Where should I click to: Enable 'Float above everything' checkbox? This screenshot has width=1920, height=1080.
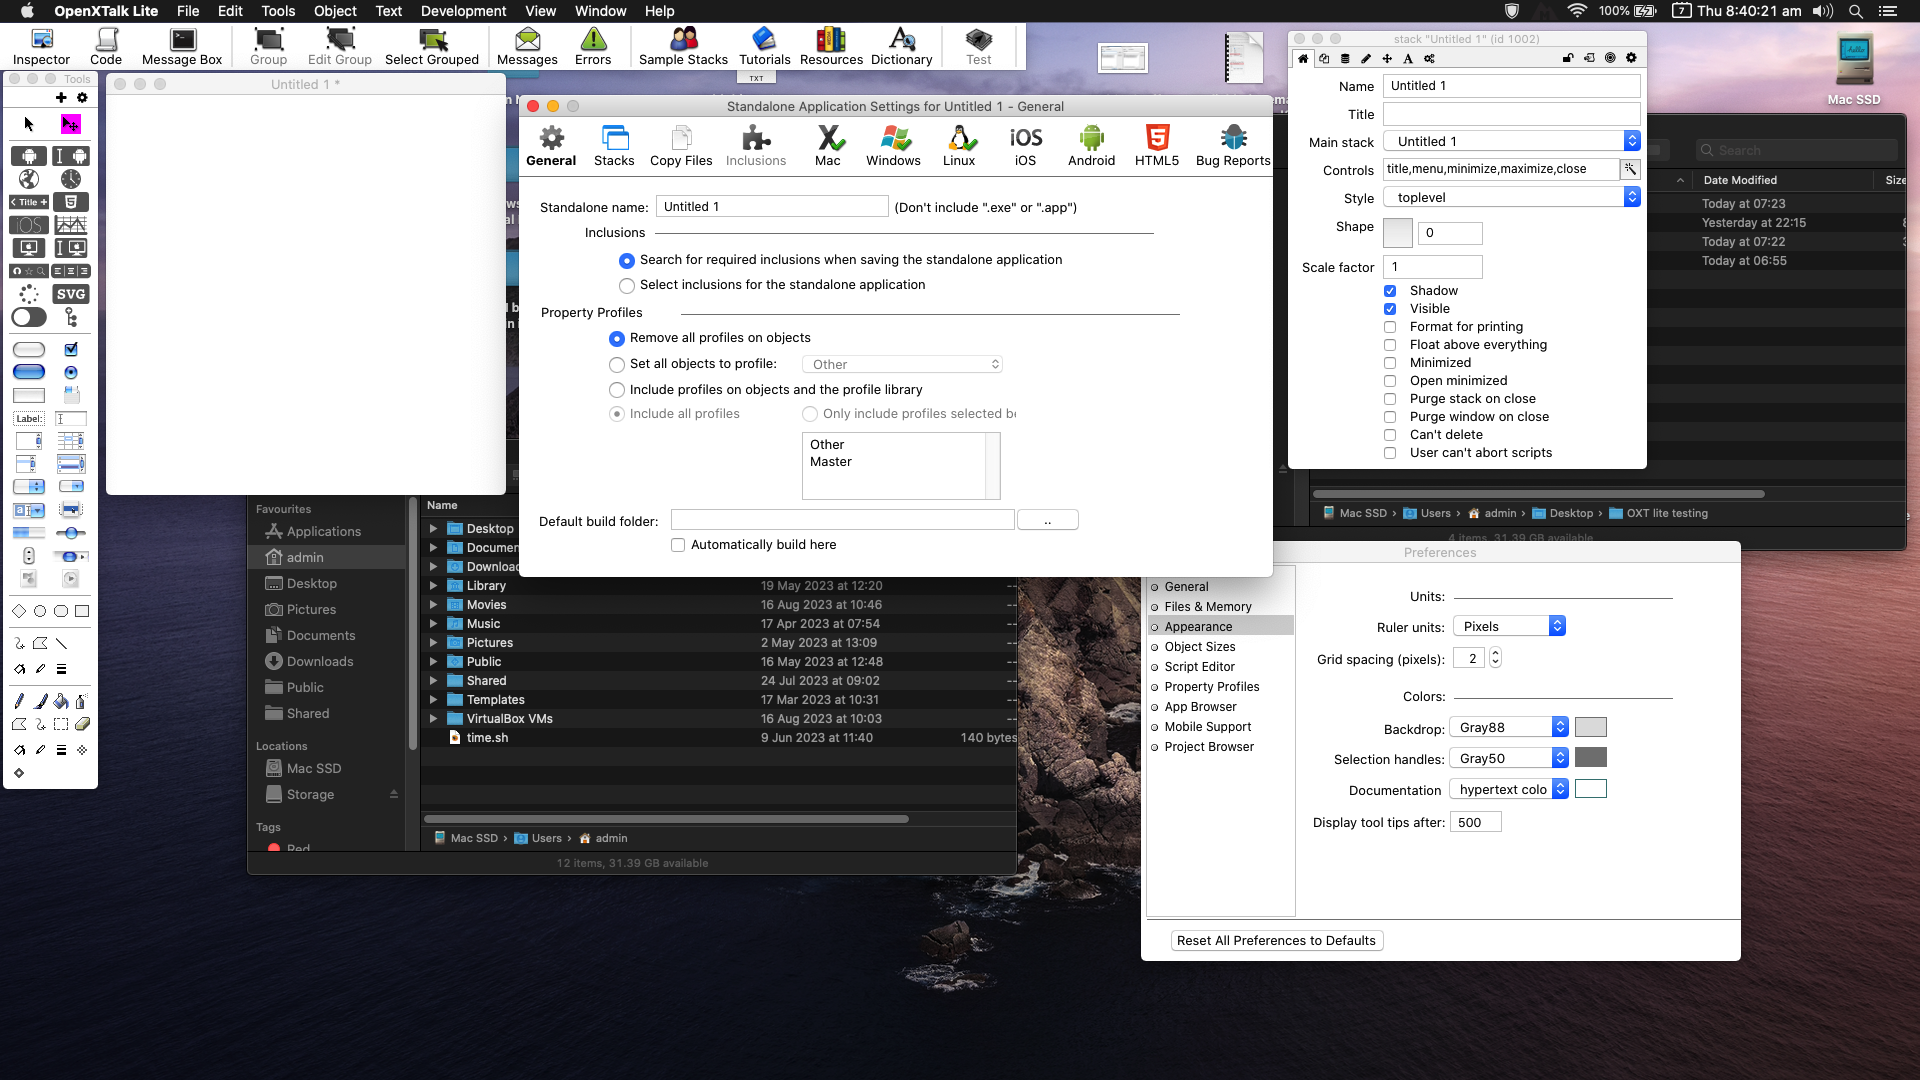pos(1390,345)
